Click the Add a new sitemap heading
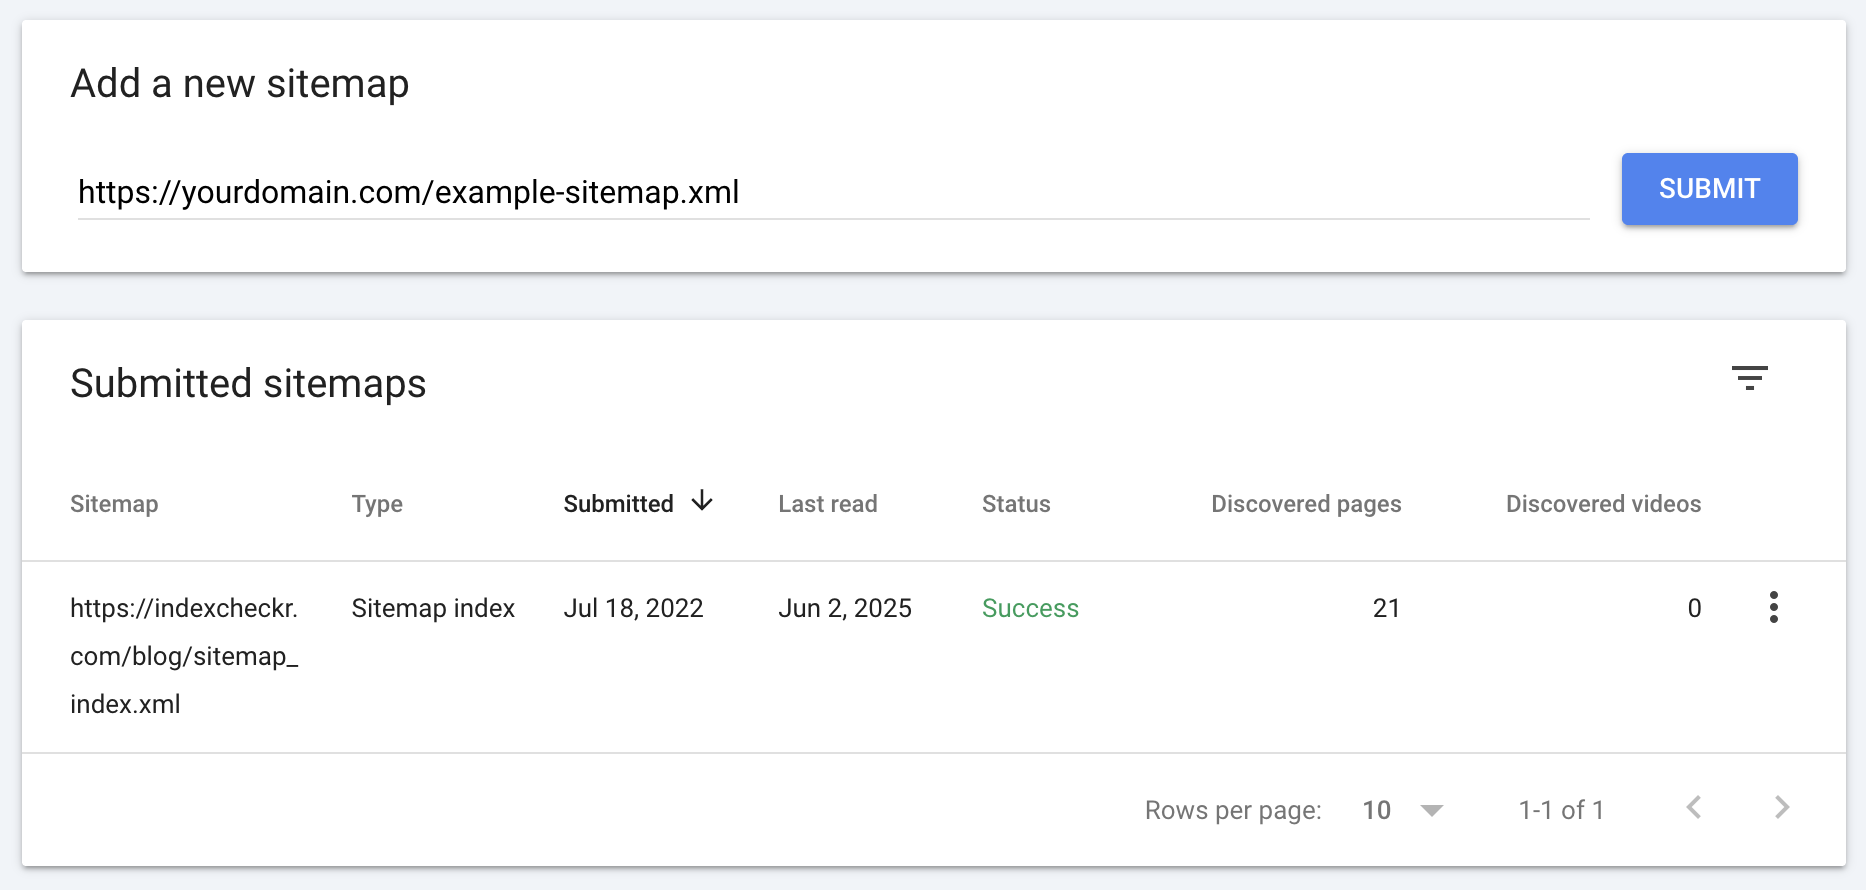This screenshot has width=1866, height=890. point(240,84)
